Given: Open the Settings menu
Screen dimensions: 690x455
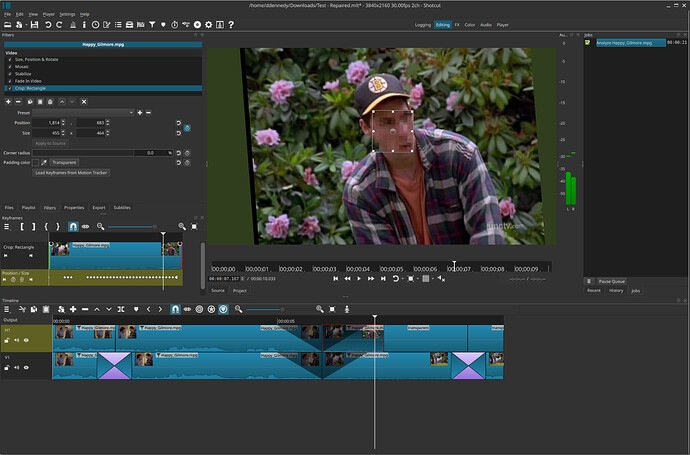Looking at the screenshot, I should pos(67,14).
